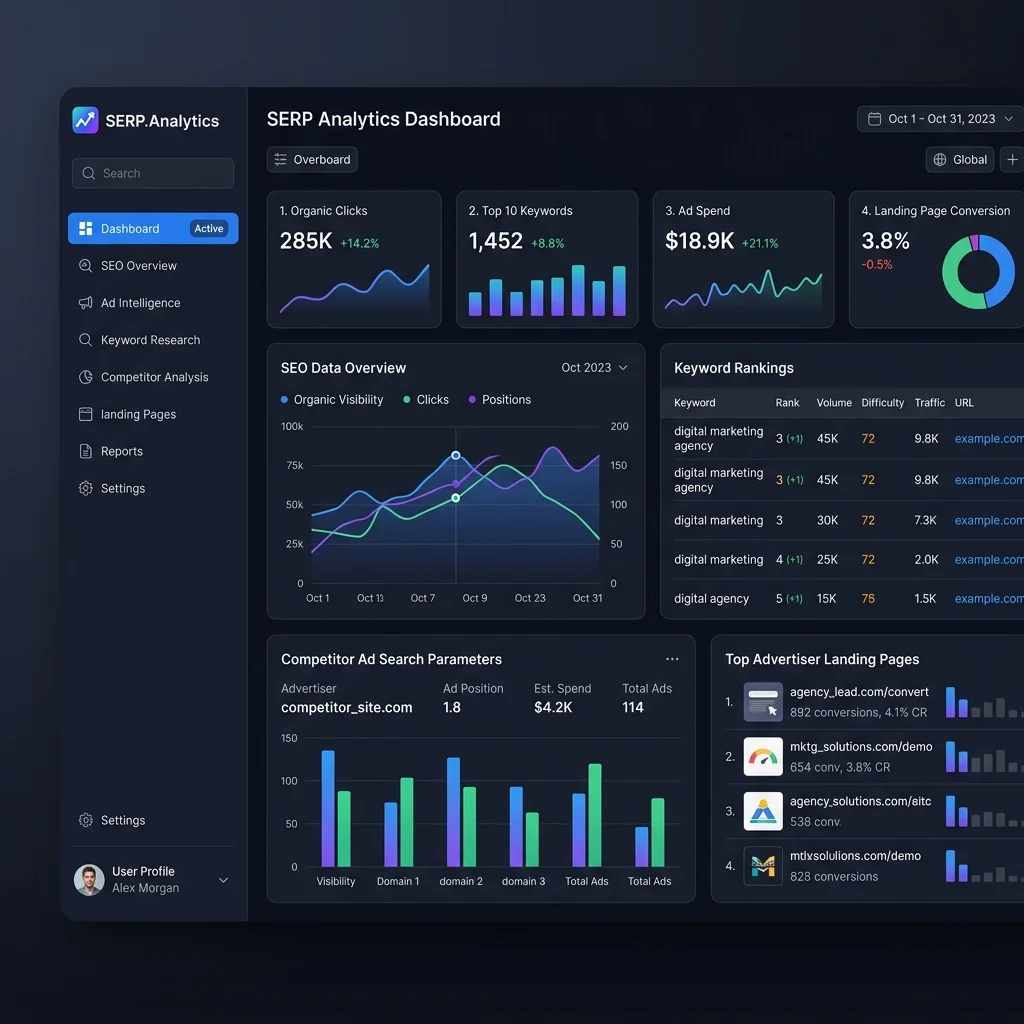Screen dimensions: 1024x1024
Task: Click the upper Settings gear icon
Action: [x=86, y=488]
